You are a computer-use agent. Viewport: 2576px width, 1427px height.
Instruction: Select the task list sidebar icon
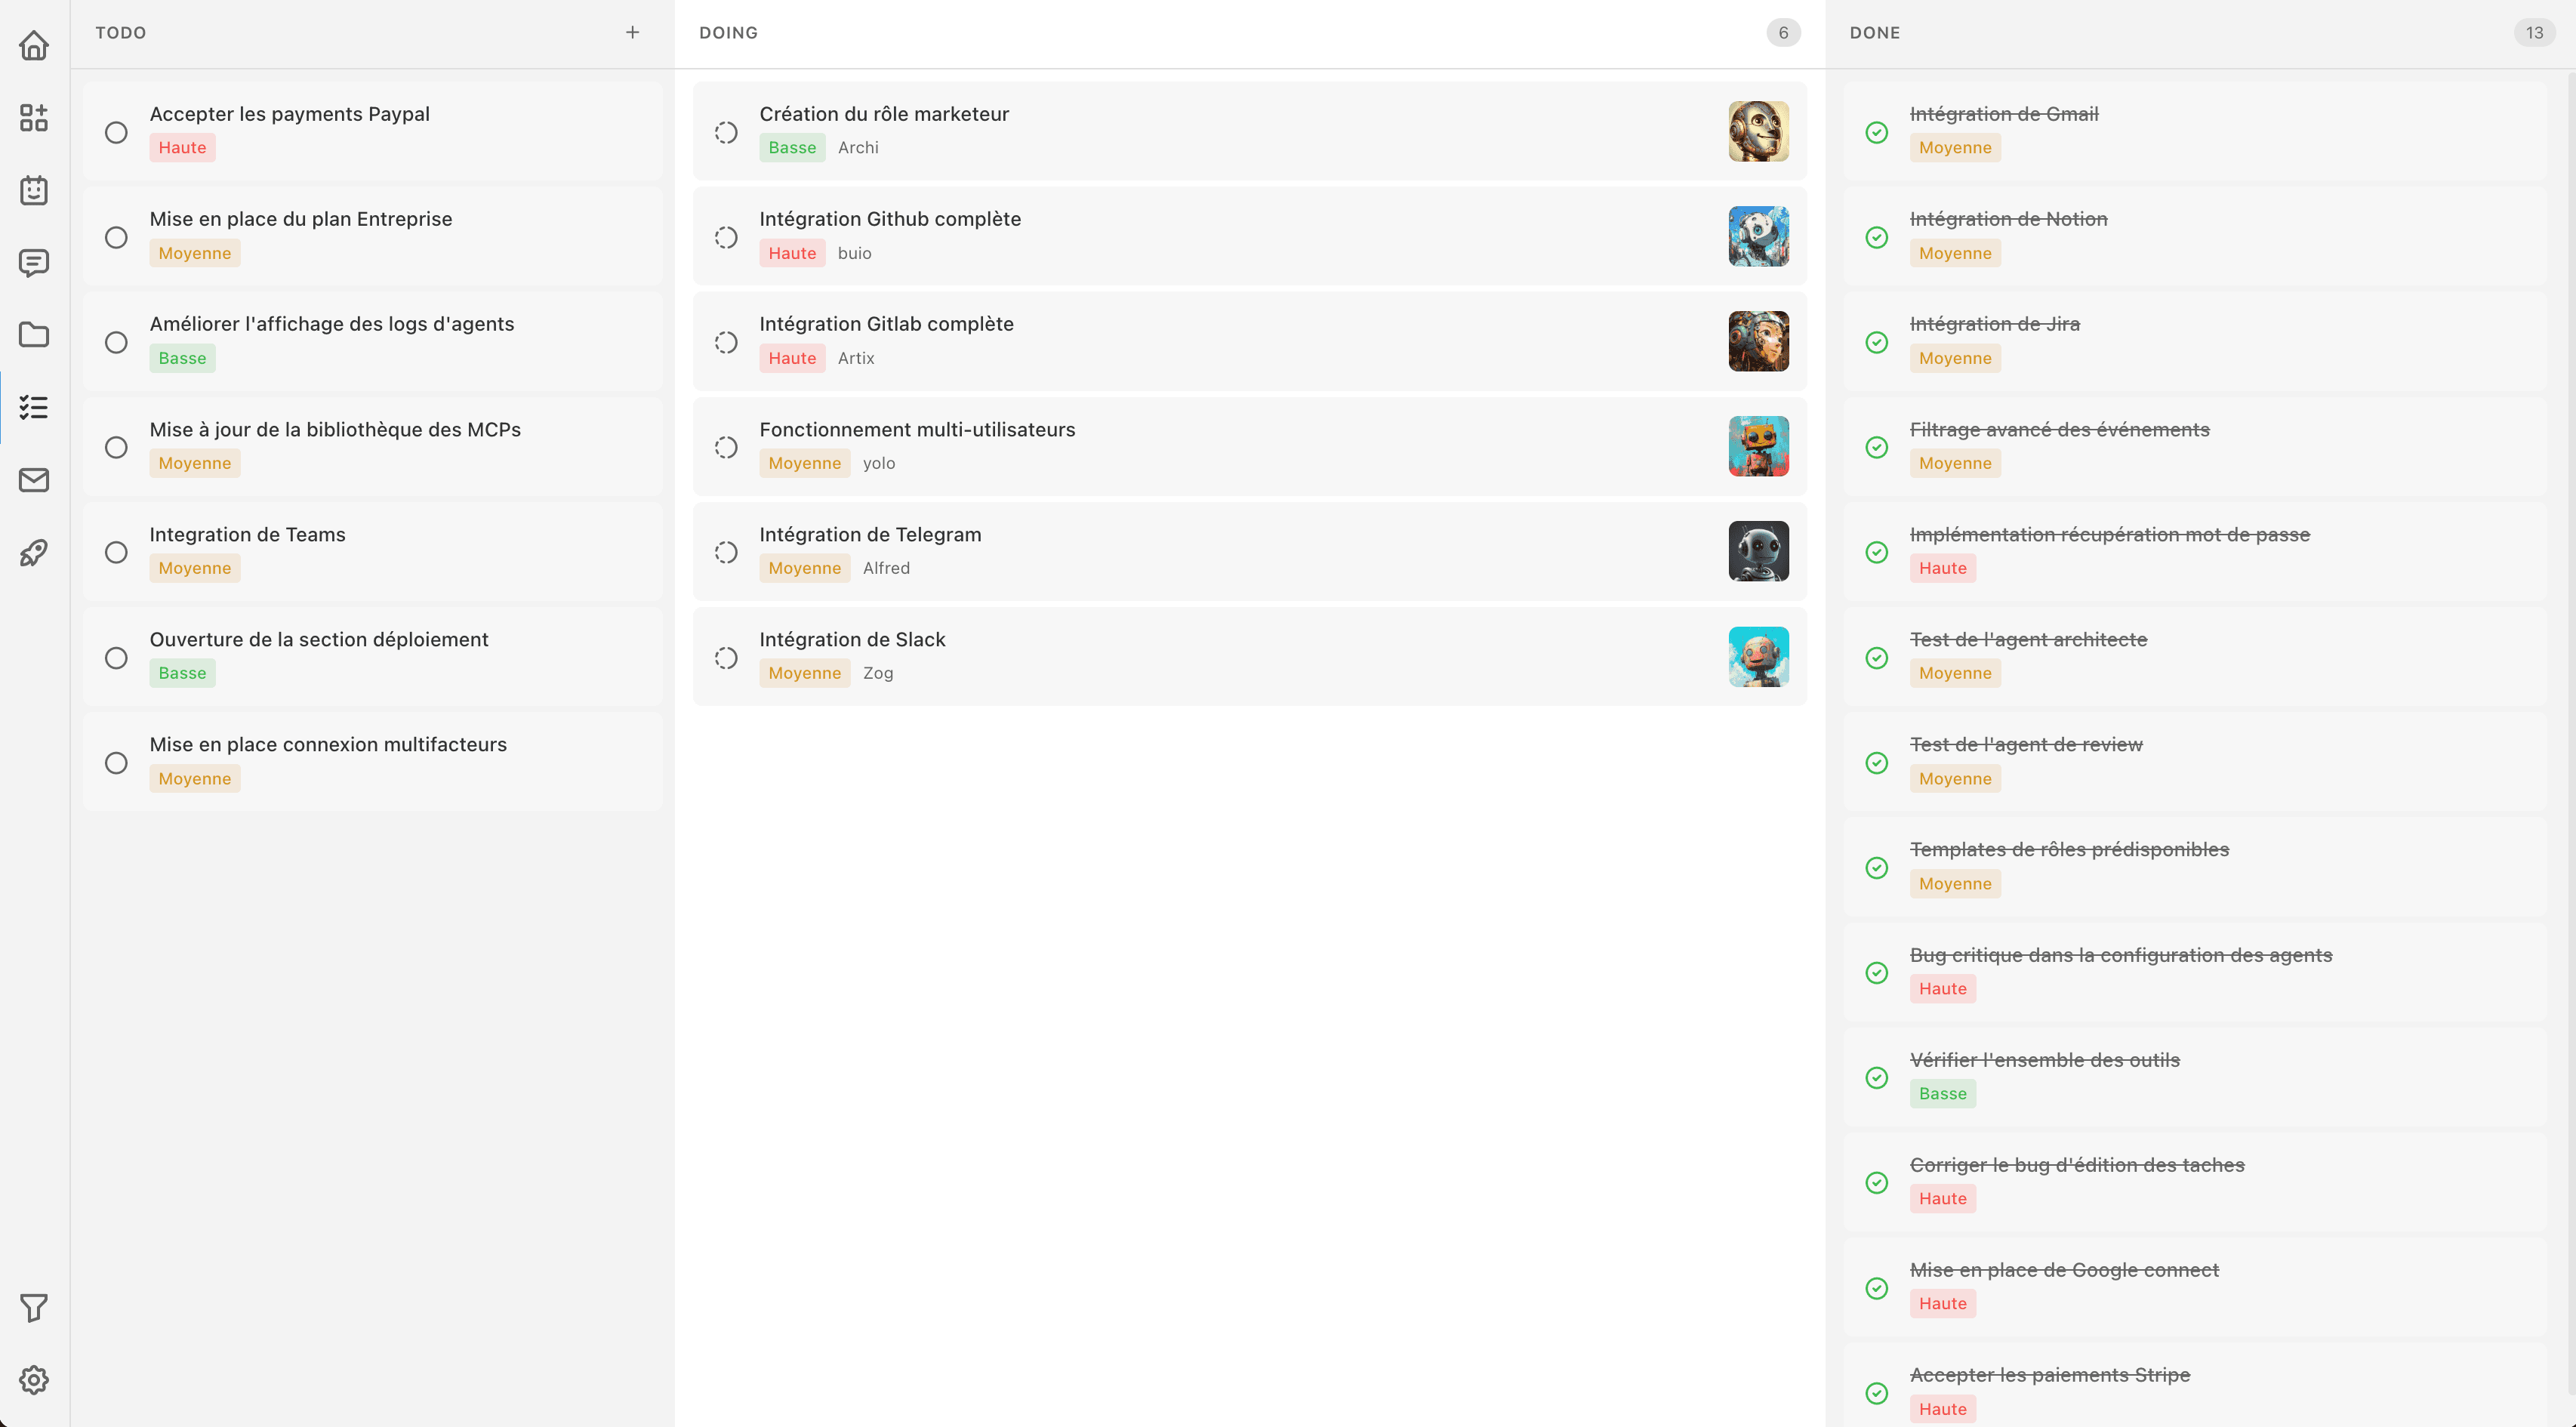point(34,407)
